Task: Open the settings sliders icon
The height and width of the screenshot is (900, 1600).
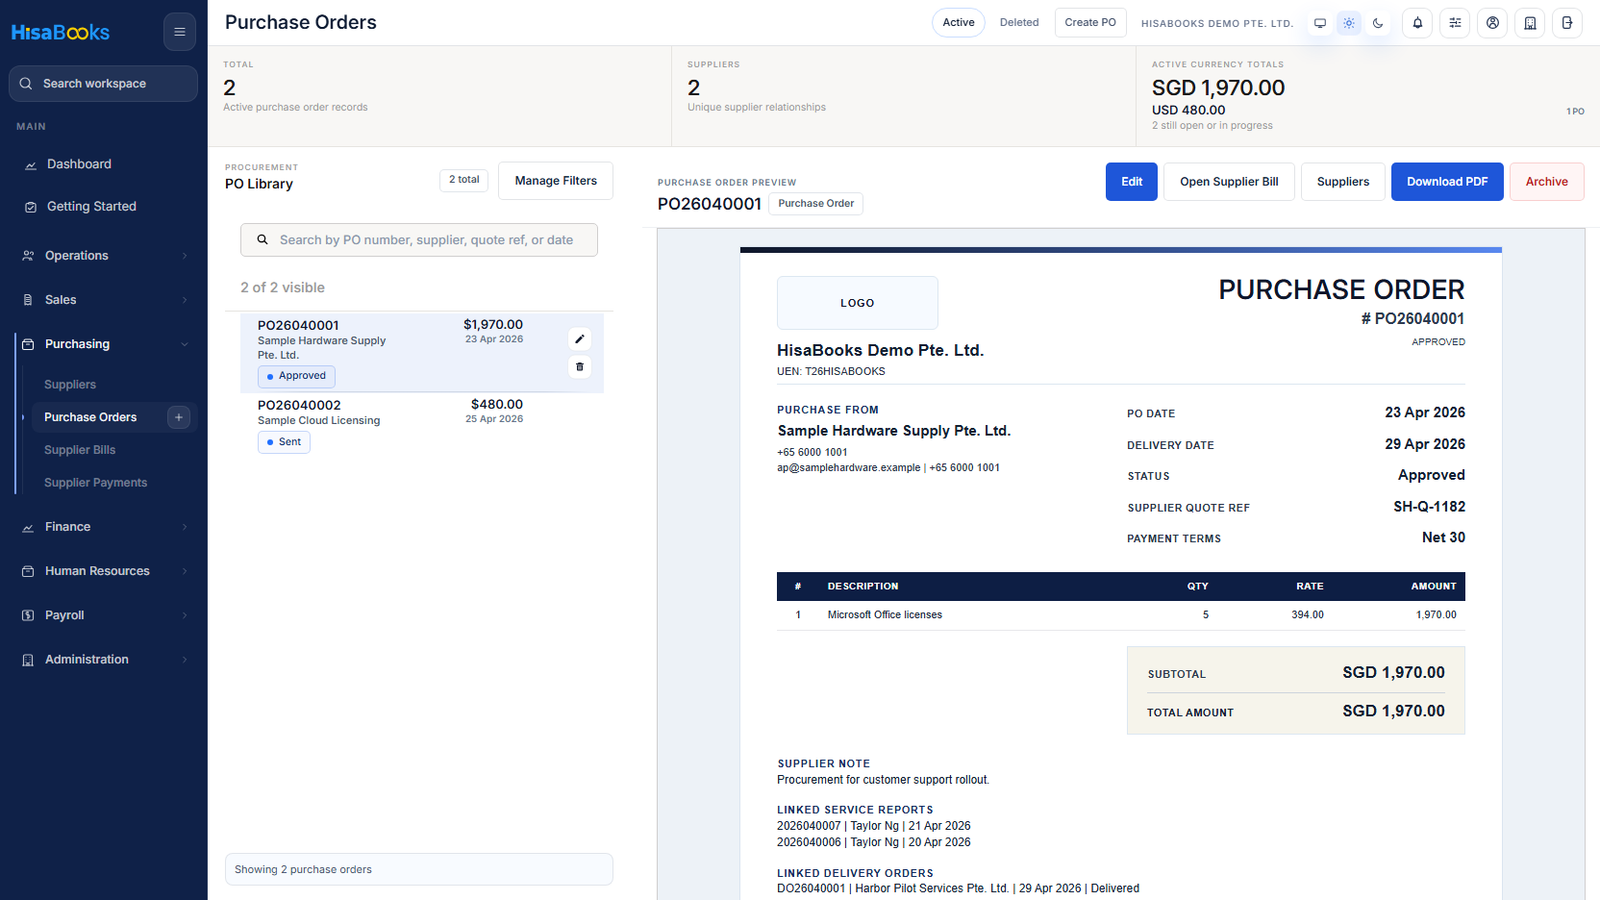Action: click(1455, 23)
